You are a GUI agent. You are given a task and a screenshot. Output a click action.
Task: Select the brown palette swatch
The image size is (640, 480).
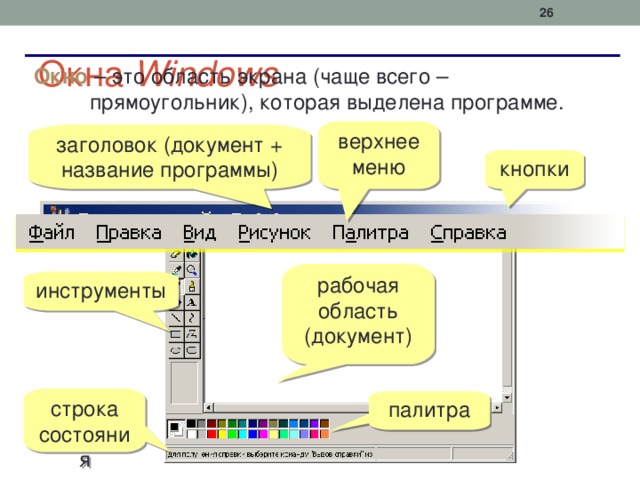coord(324,423)
